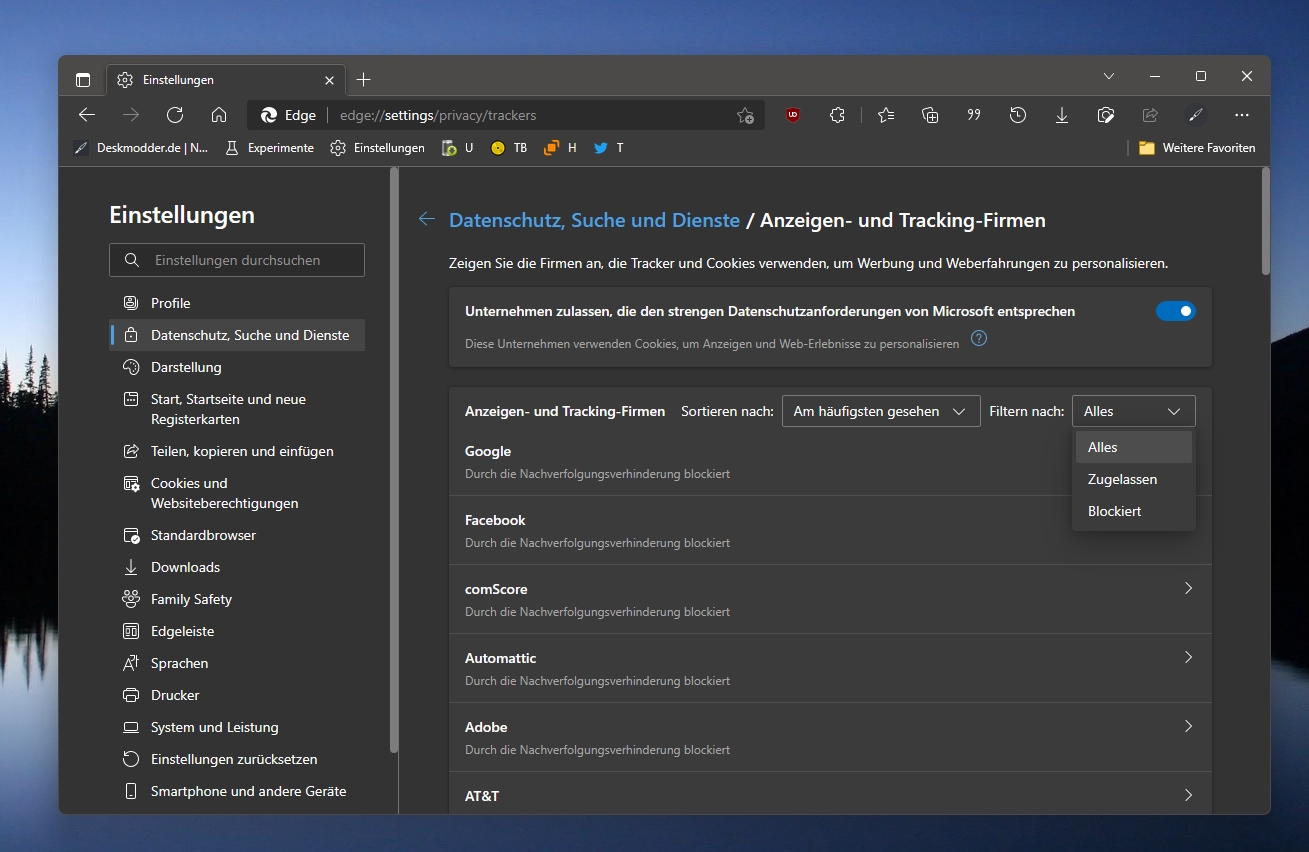The image size is (1309, 852).
Task: Open Sprachen settings section
Action: point(237,663)
